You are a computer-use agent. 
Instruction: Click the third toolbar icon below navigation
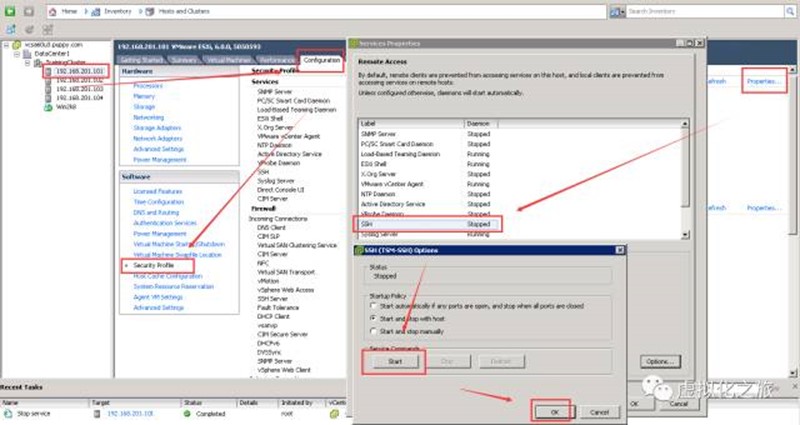coord(48,30)
